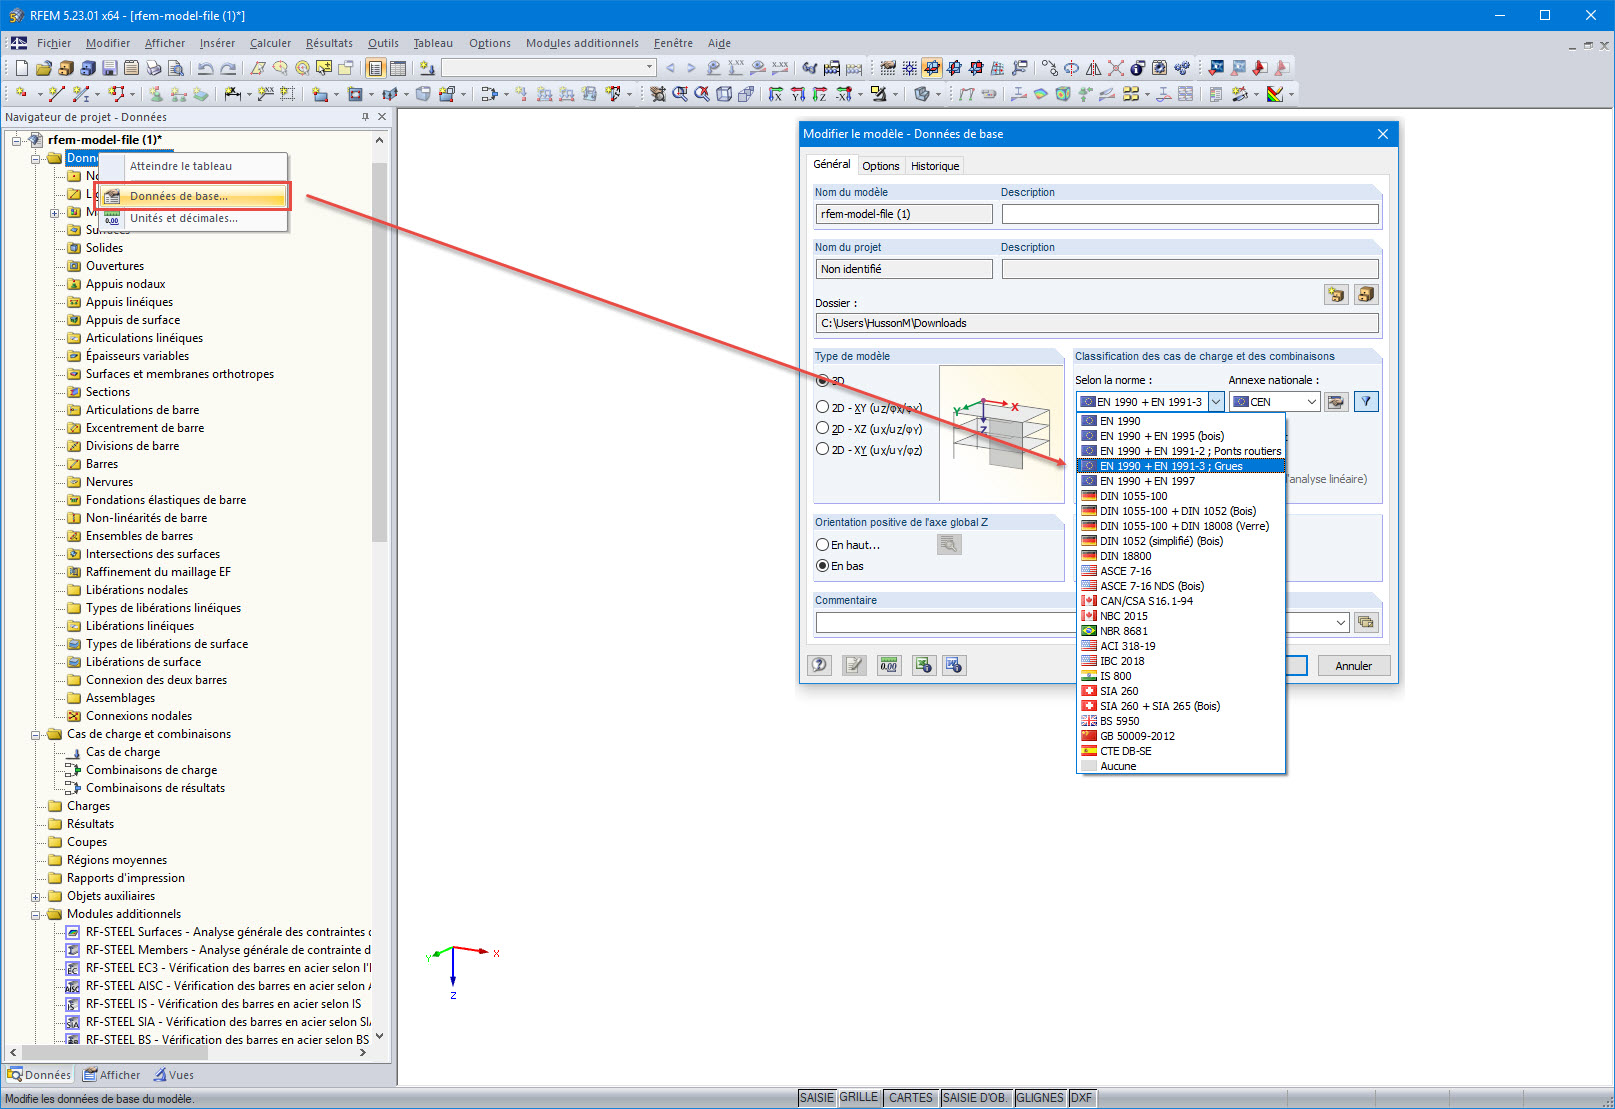The image size is (1615, 1109).
Task: Open the Modules additionnels menu
Action: (582, 43)
